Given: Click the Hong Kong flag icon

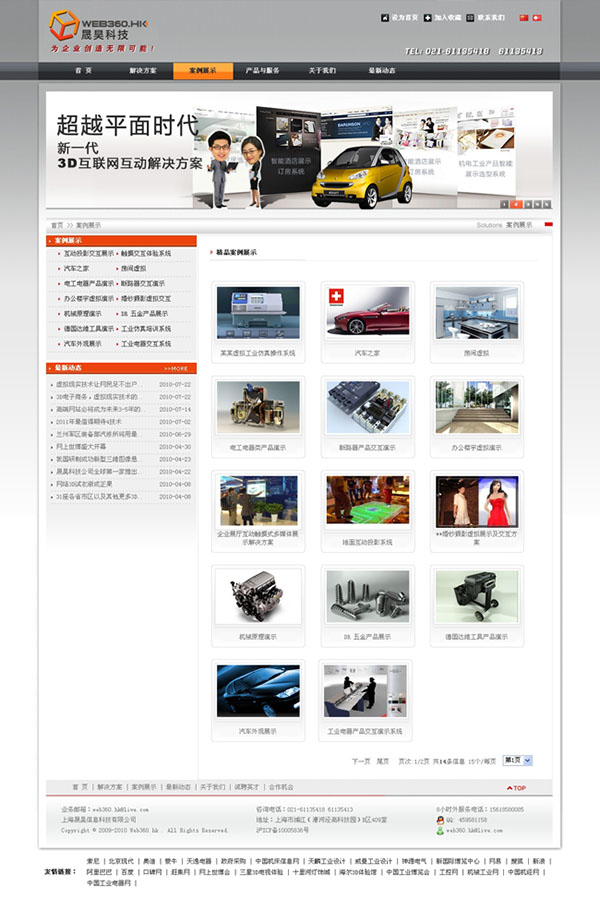Looking at the screenshot, I should [x=537, y=18].
